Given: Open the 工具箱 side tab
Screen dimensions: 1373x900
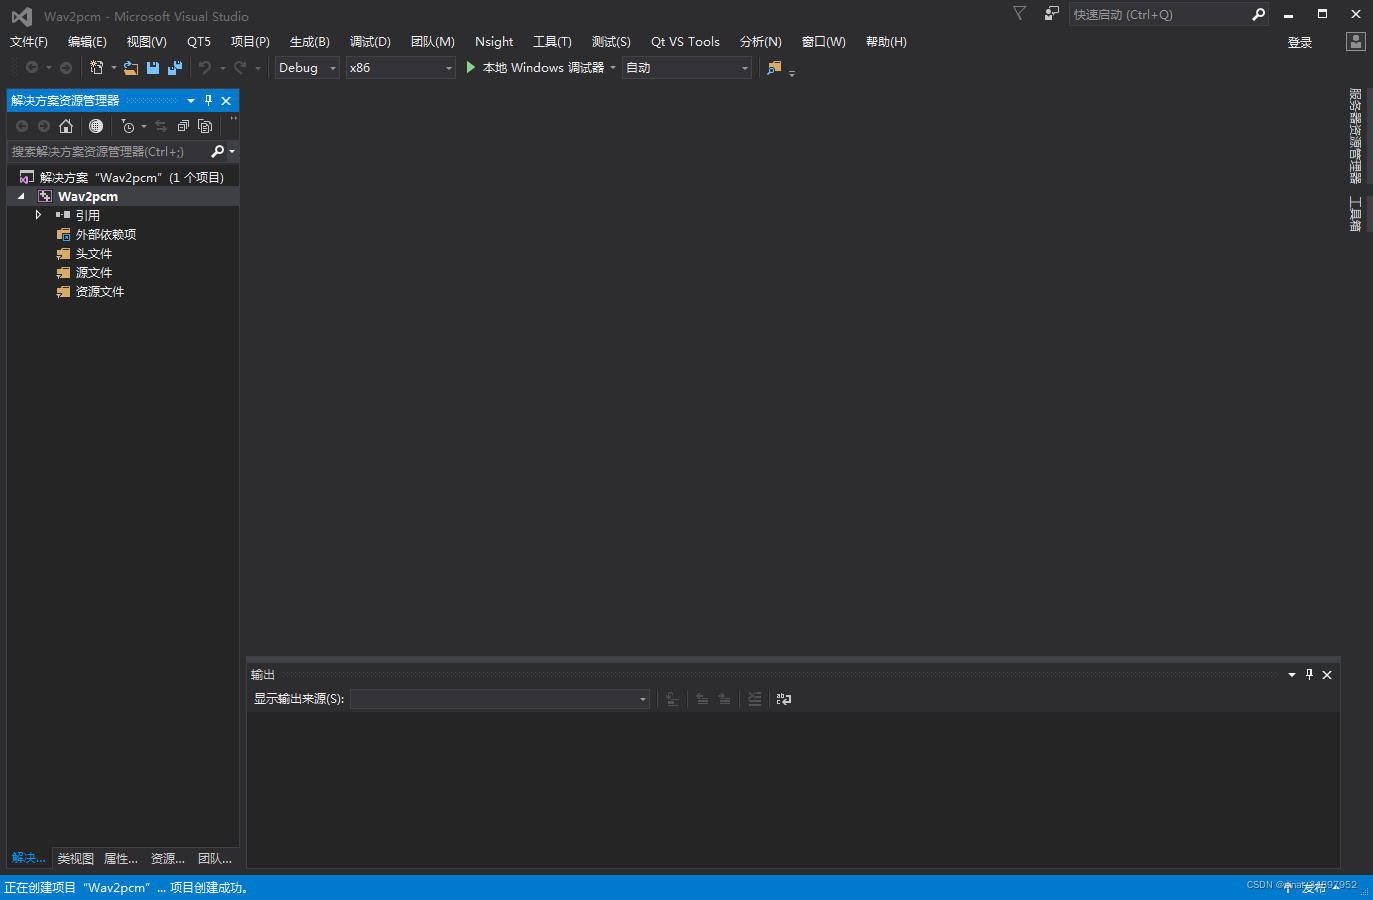Looking at the screenshot, I should pos(1355,214).
